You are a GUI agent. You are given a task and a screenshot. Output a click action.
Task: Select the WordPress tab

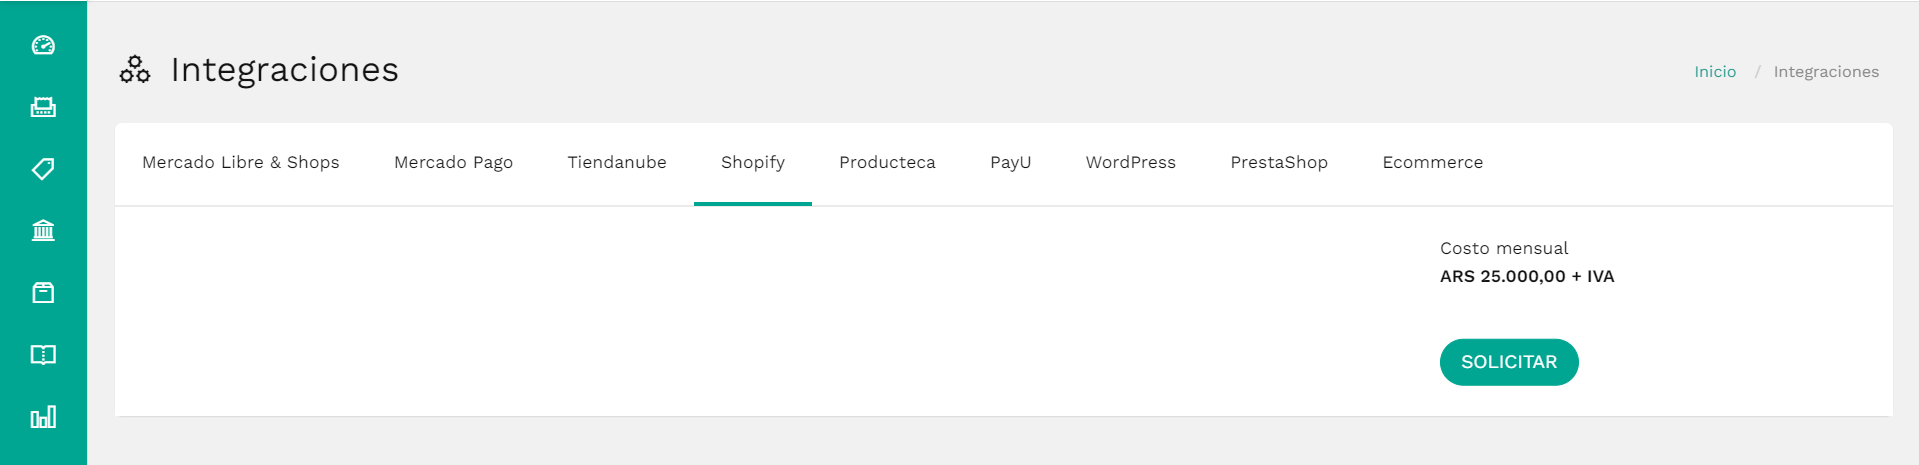(1131, 163)
